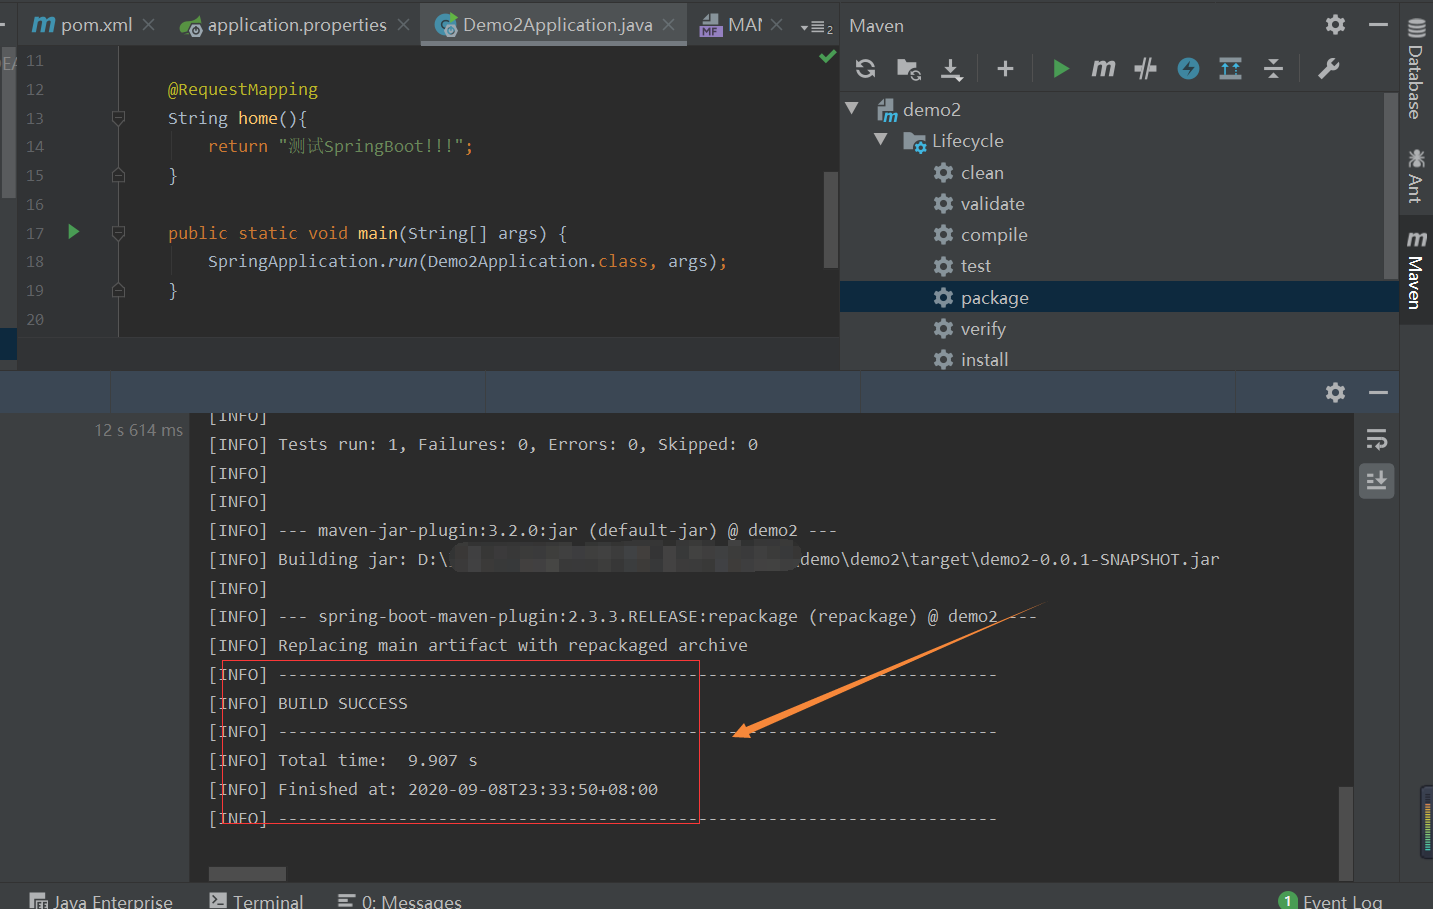This screenshot has height=909, width=1433.
Task: Open the Terminal tool window
Action: click(x=257, y=901)
